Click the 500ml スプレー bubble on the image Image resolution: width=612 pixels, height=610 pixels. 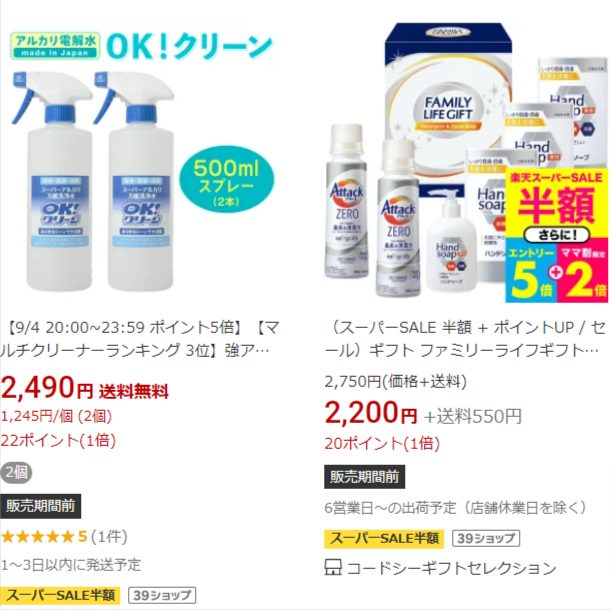[x=226, y=179]
